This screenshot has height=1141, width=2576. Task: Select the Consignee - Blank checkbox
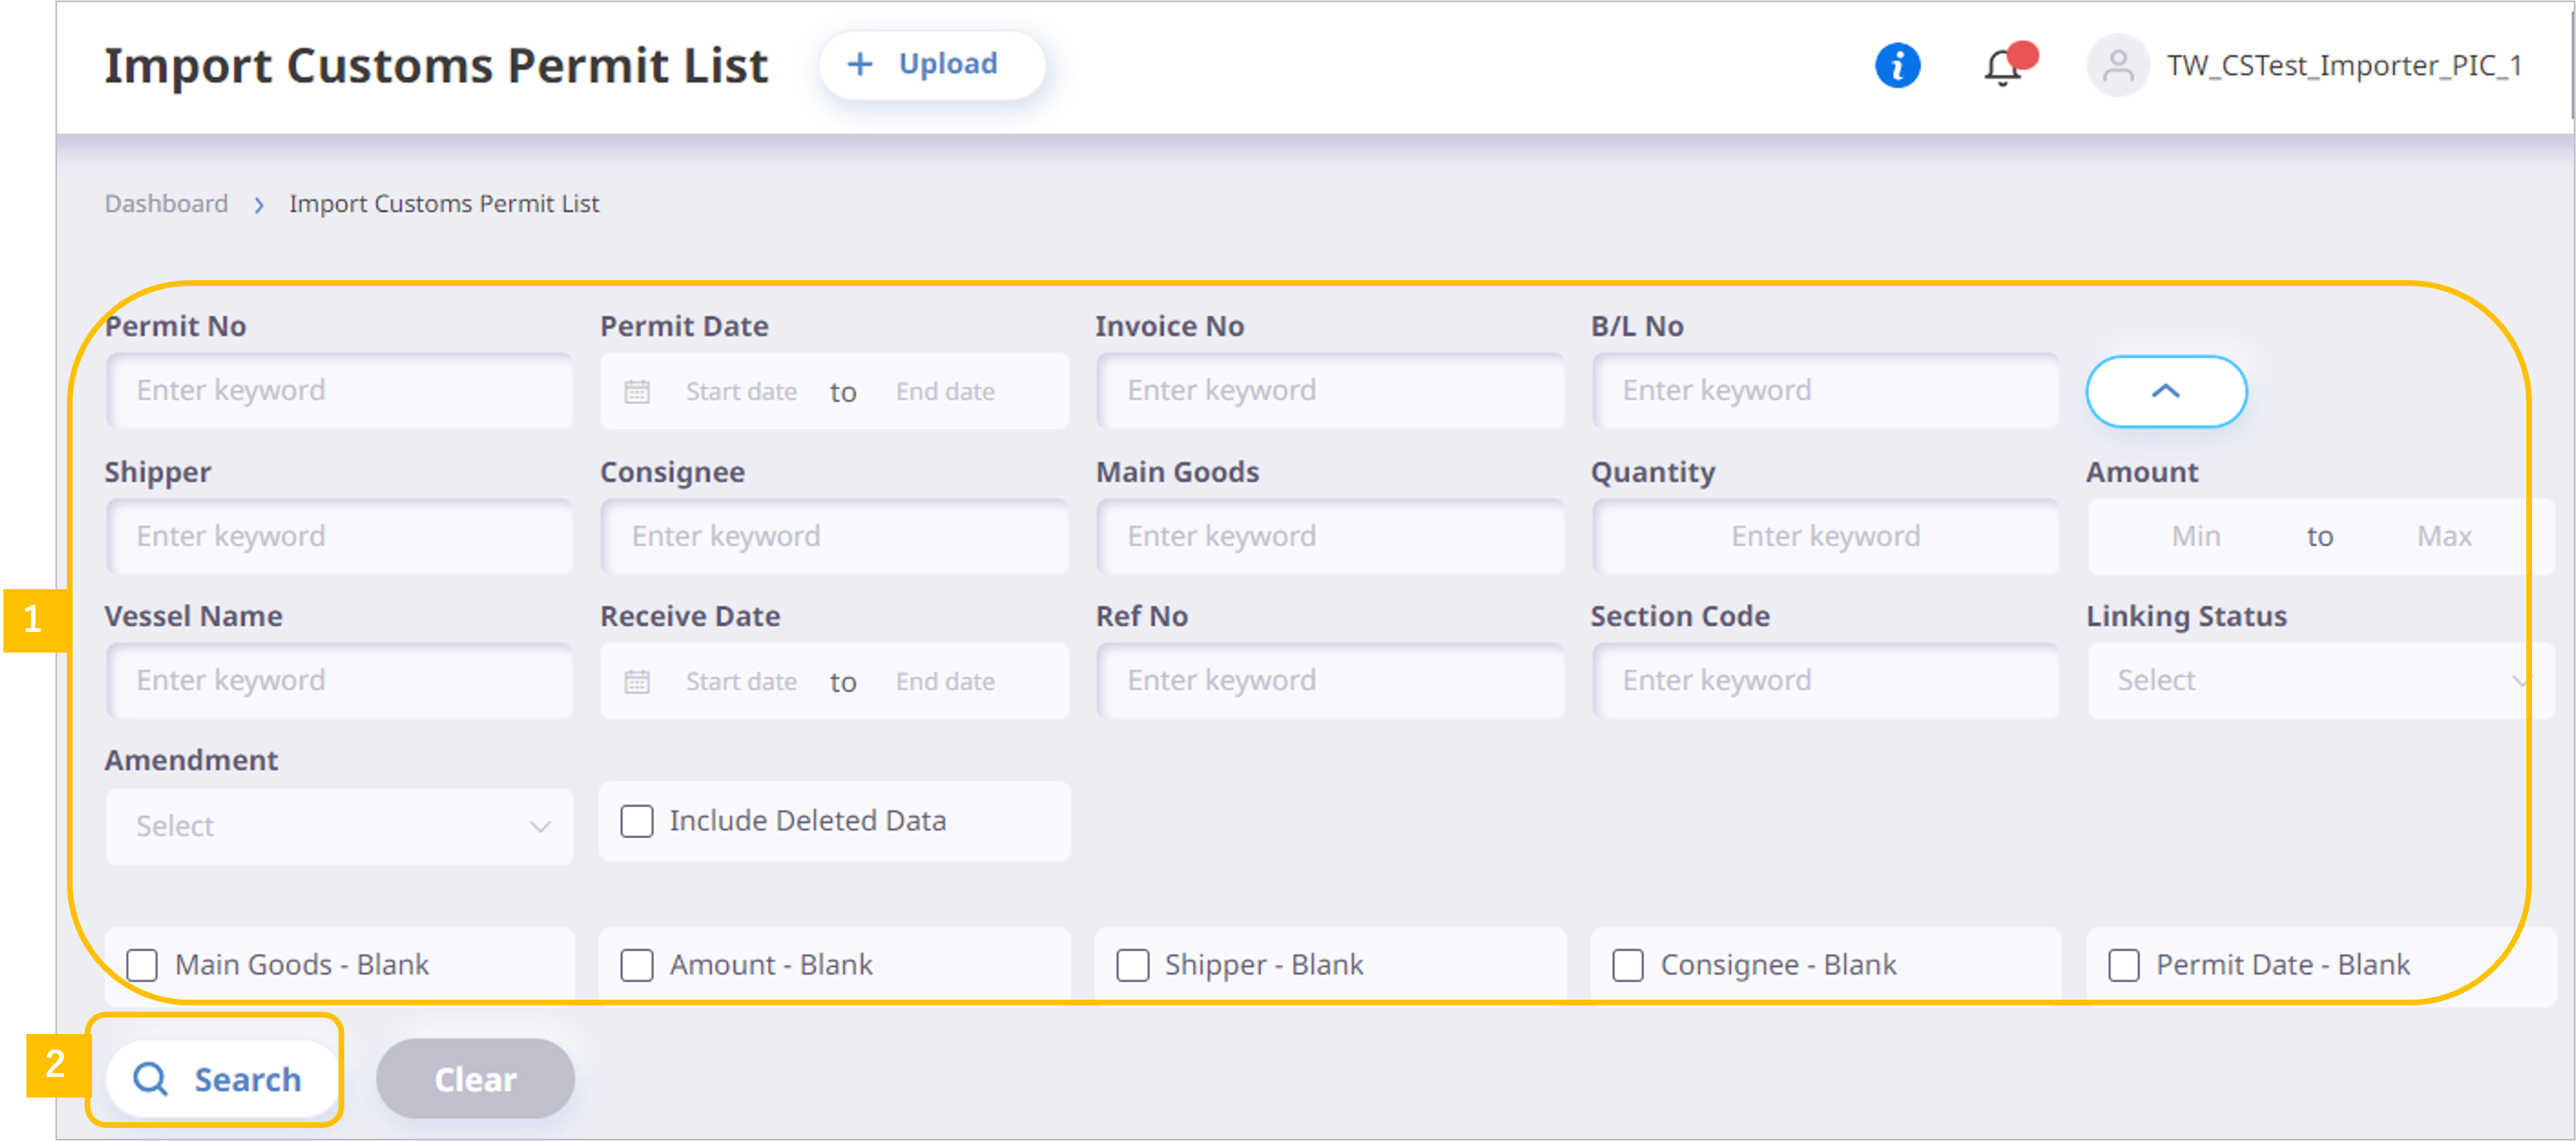tap(1627, 965)
